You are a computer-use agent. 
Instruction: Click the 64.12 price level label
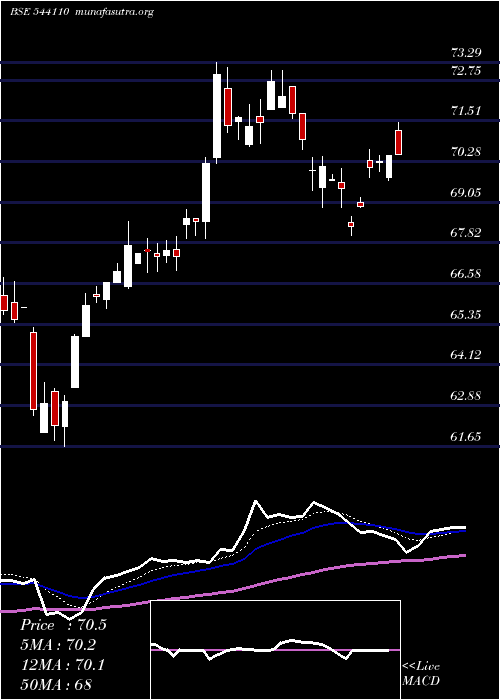[466, 355]
